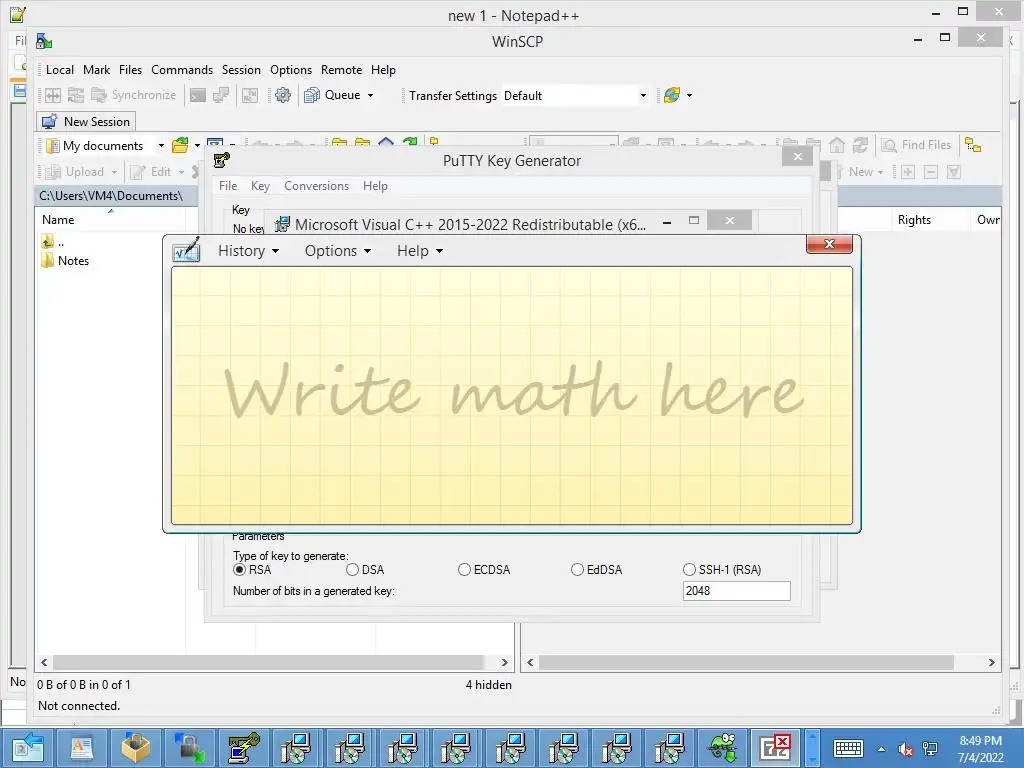This screenshot has height=768, width=1024.
Task: Select the ECDSA key type radio button
Action: pos(464,569)
